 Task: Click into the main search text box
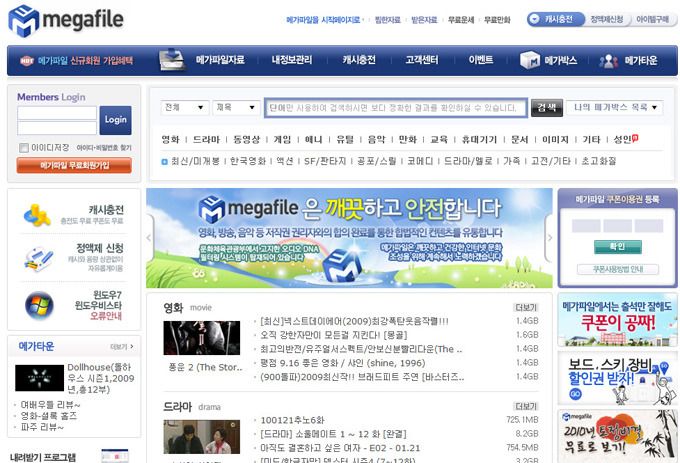(396, 108)
